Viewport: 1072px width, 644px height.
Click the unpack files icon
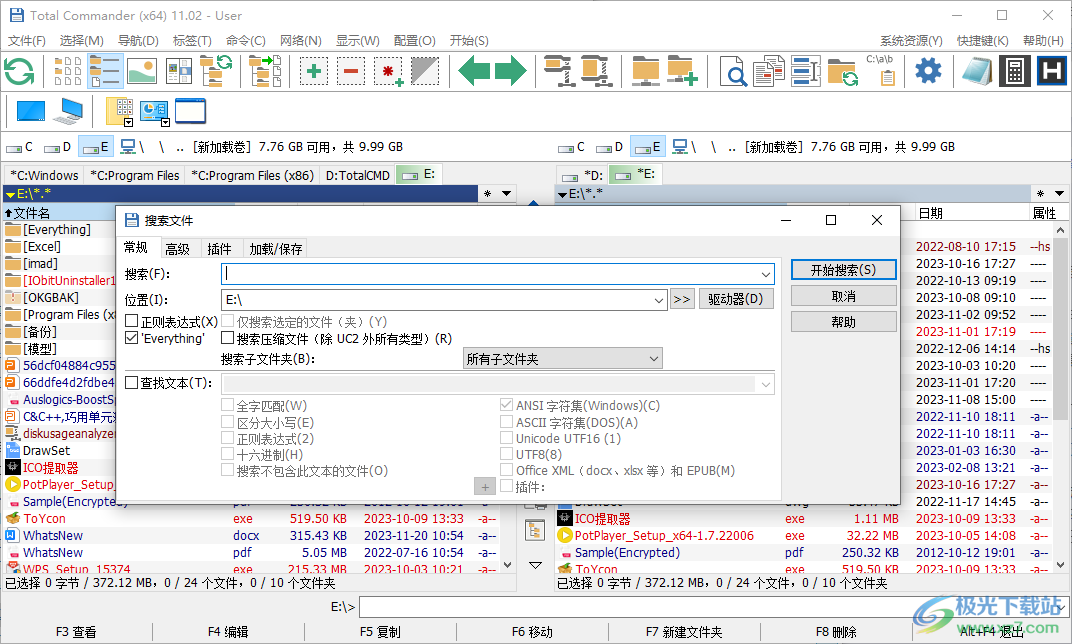coord(596,71)
